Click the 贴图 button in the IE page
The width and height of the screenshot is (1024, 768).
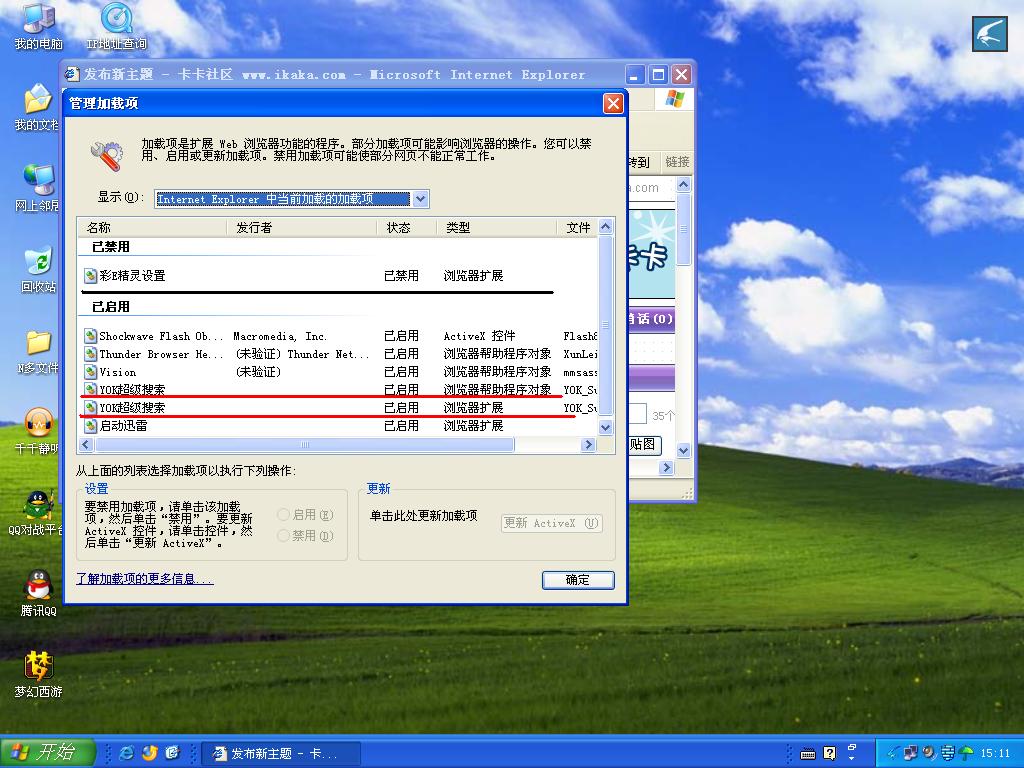(643, 445)
